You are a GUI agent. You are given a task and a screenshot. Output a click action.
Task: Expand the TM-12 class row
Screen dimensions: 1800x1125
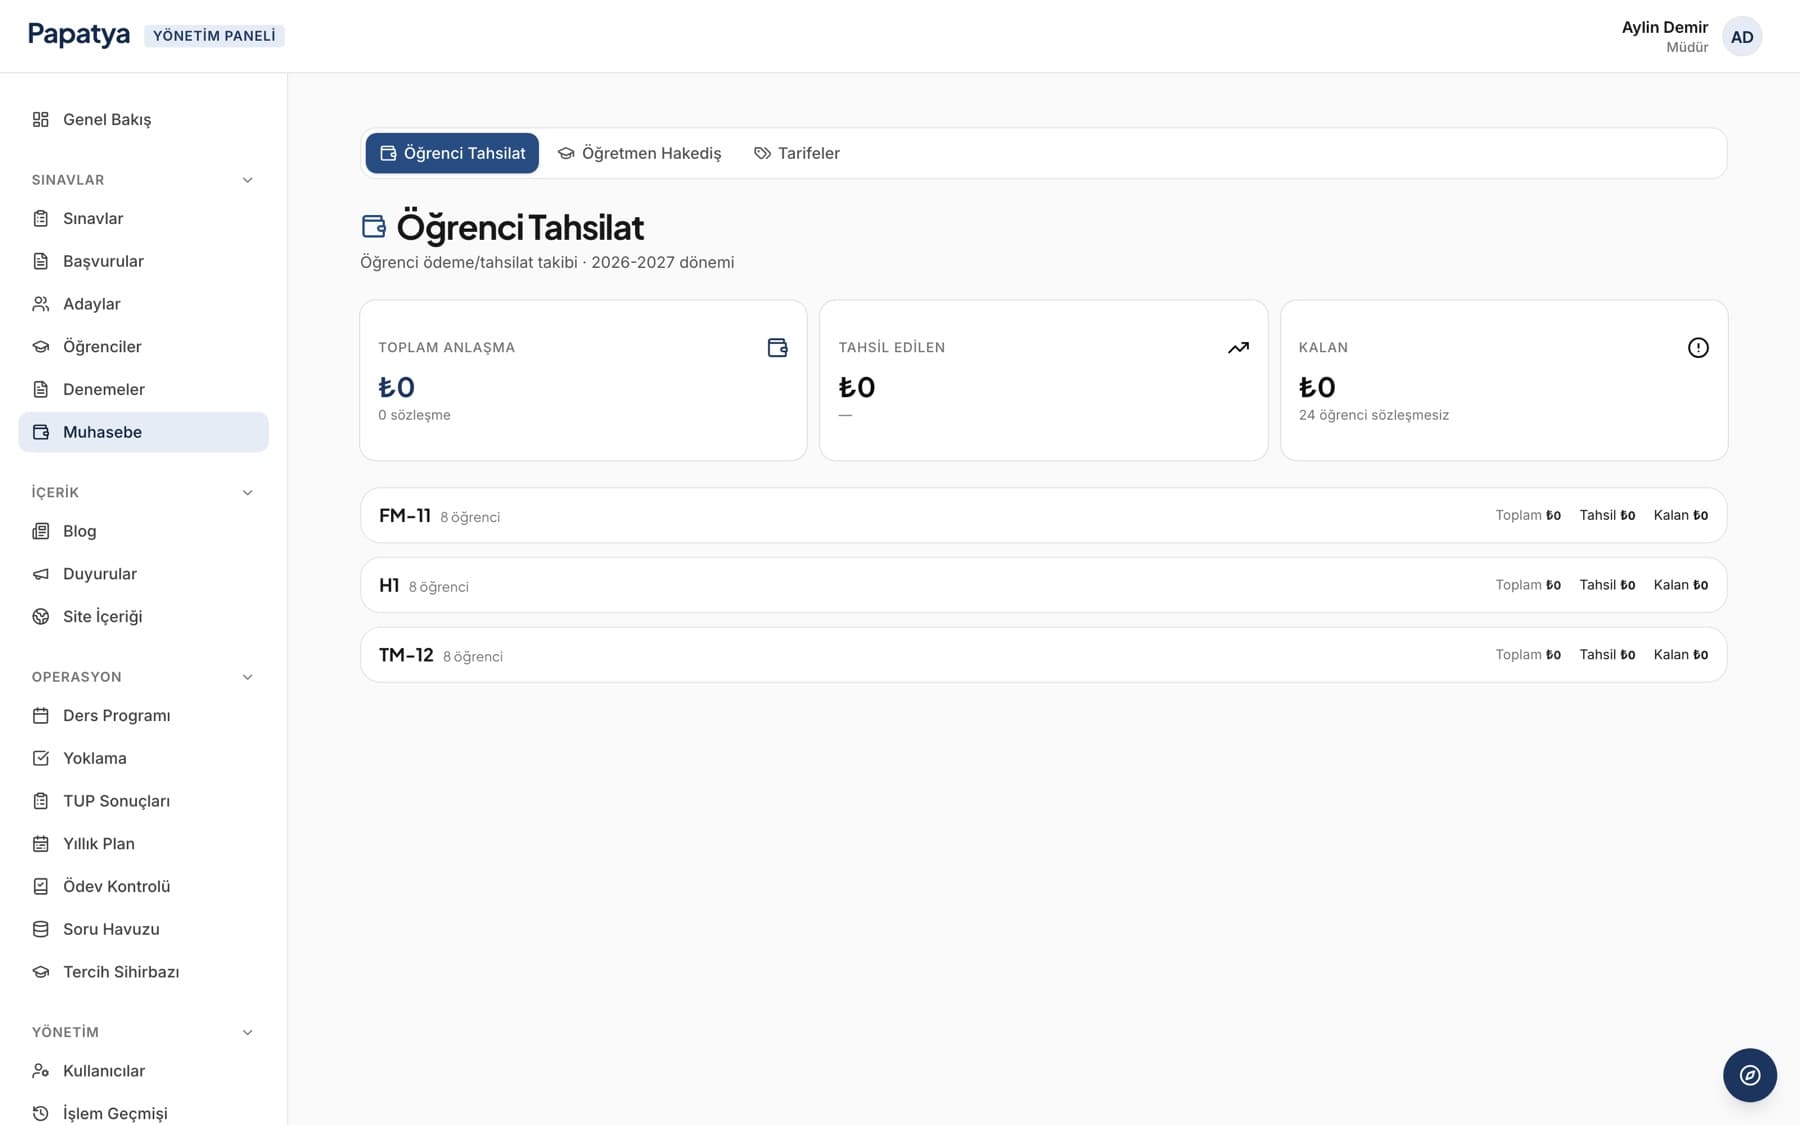[1043, 655]
